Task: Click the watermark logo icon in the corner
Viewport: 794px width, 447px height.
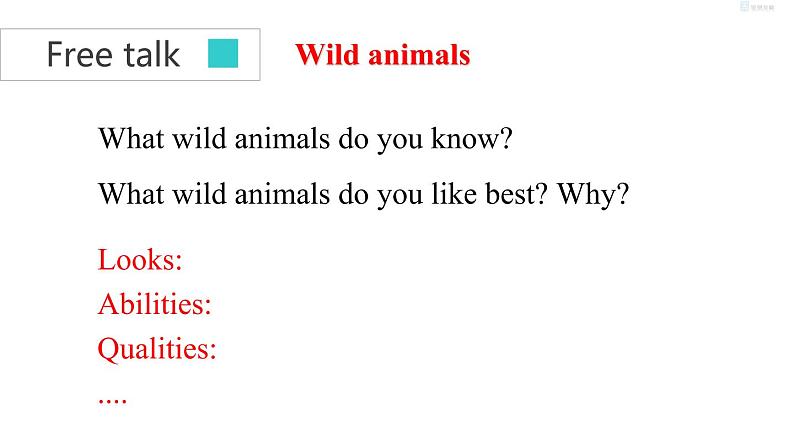Action: (744, 6)
